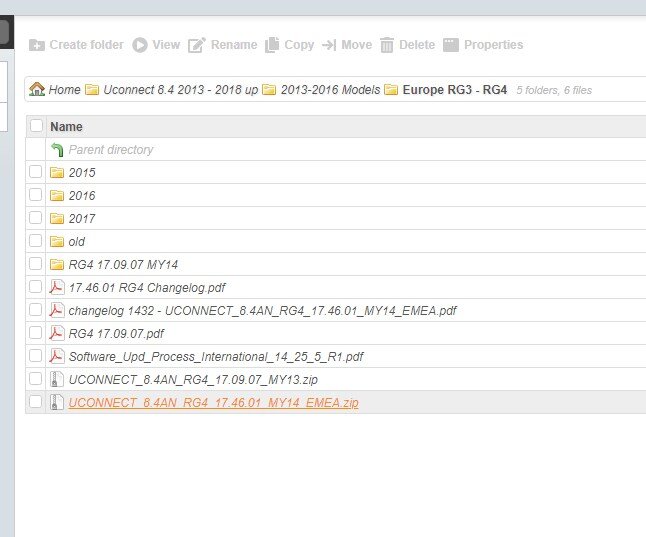Open Uconnect 8.4 2013 - 2018 up breadcrumb
This screenshot has width=646, height=537.
(x=180, y=90)
